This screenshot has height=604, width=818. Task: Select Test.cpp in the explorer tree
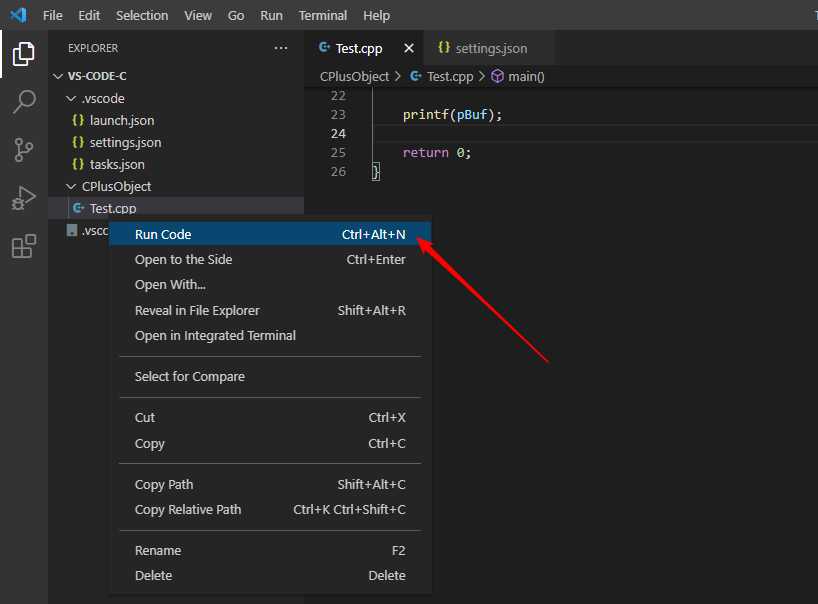click(x=176, y=208)
